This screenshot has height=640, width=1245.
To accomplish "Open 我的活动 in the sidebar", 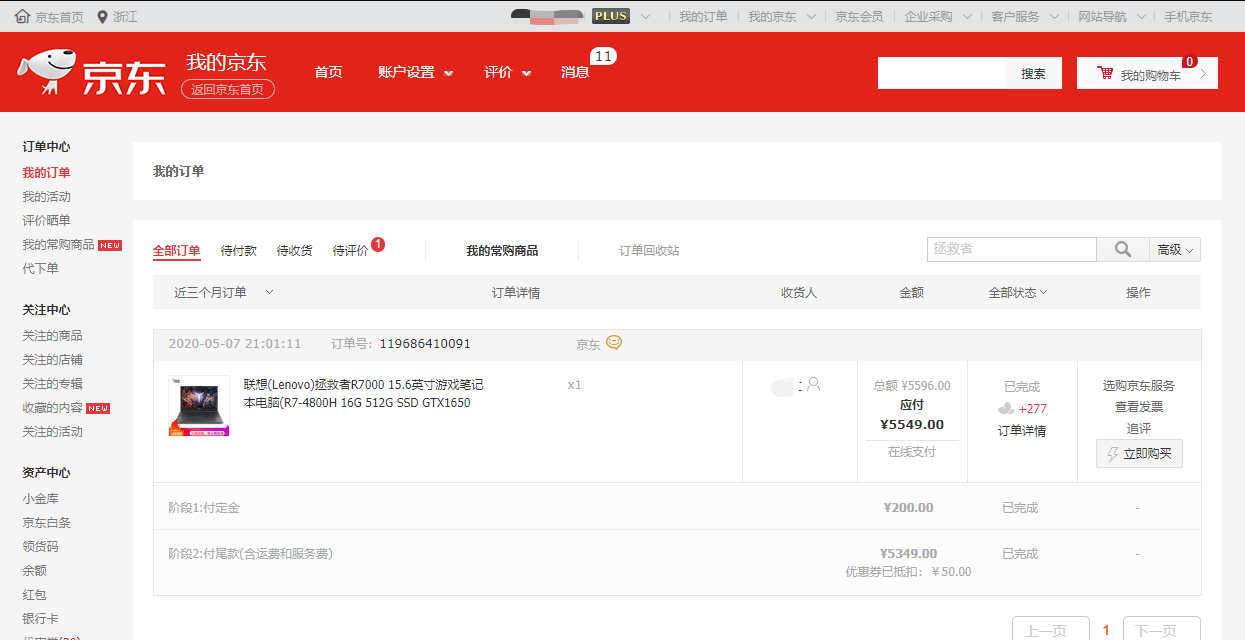I will [47, 197].
